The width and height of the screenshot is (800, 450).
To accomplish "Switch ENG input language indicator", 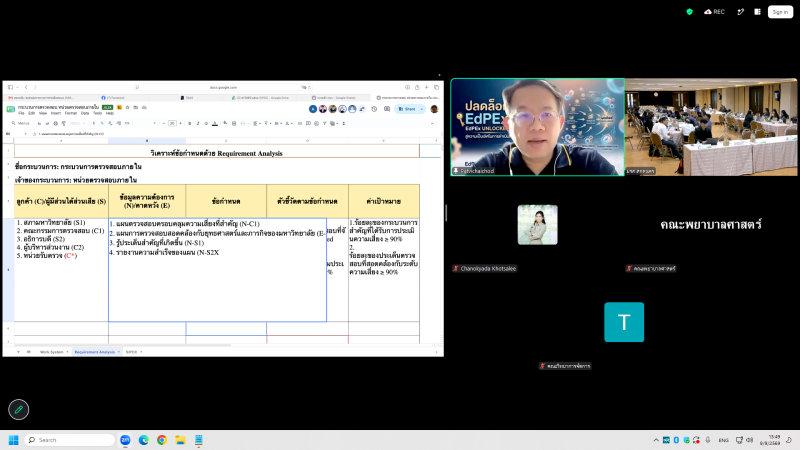I will [723, 440].
